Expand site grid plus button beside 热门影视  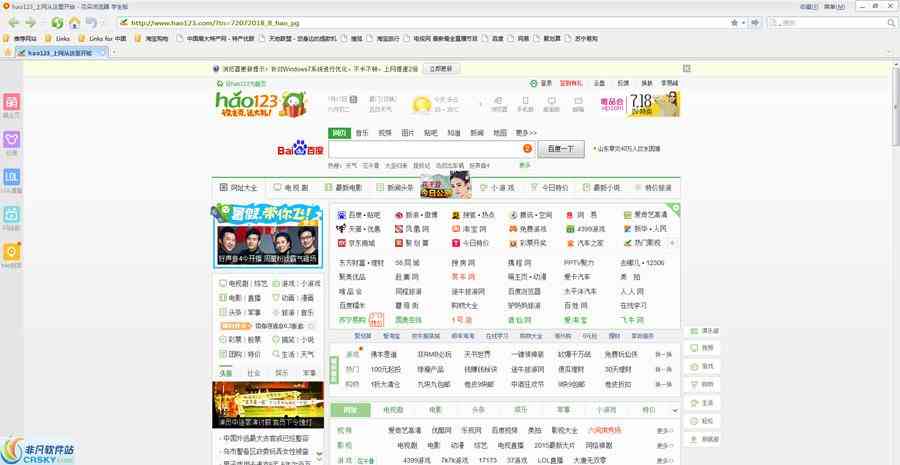point(672,243)
